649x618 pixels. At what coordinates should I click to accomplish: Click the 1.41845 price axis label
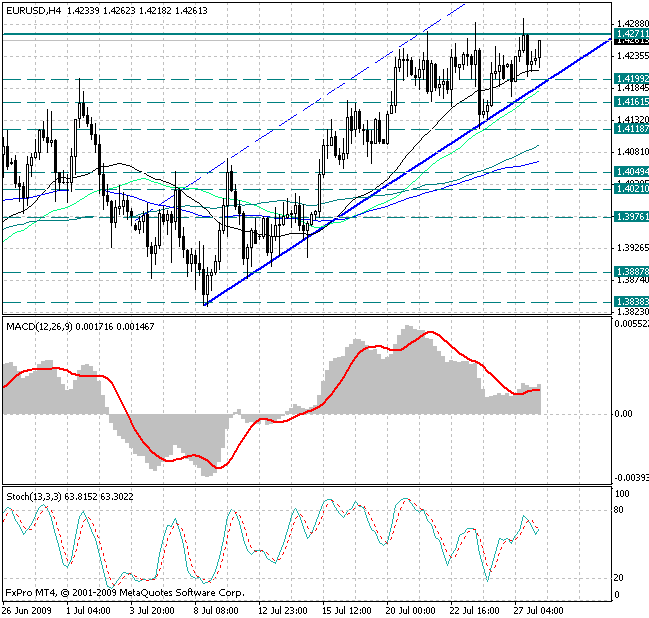632,88
